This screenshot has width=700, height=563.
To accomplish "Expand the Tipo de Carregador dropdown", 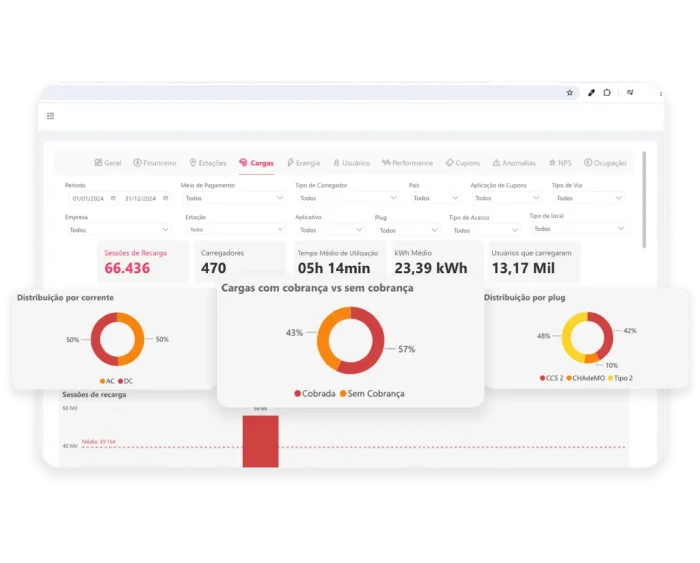I will (347, 198).
